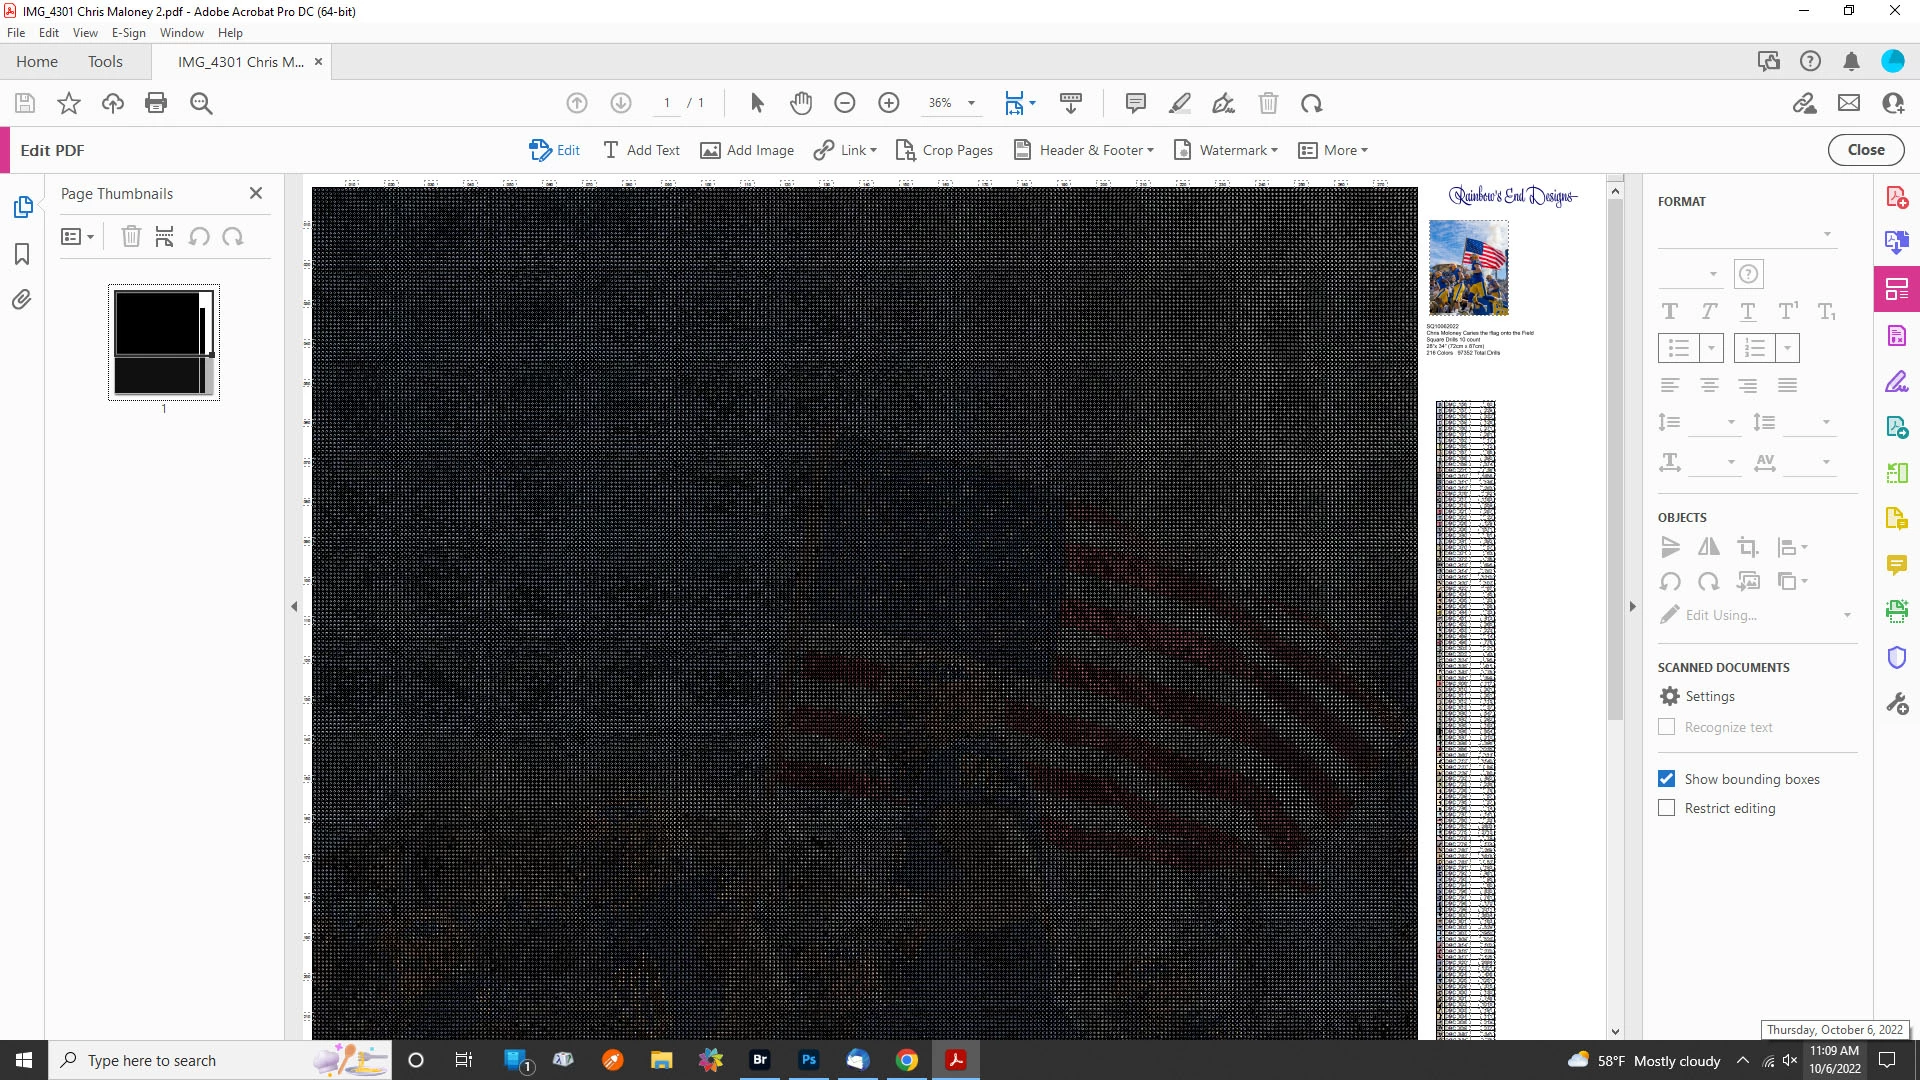Open the E-Sign menu
The width and height of the screenshot is (1920, 1080).
(128, 33)
